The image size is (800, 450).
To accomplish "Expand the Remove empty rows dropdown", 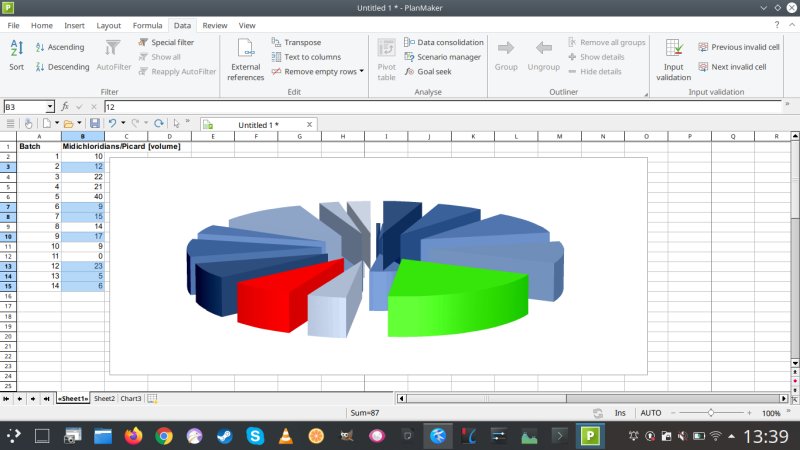I will (x=362, y=72).
